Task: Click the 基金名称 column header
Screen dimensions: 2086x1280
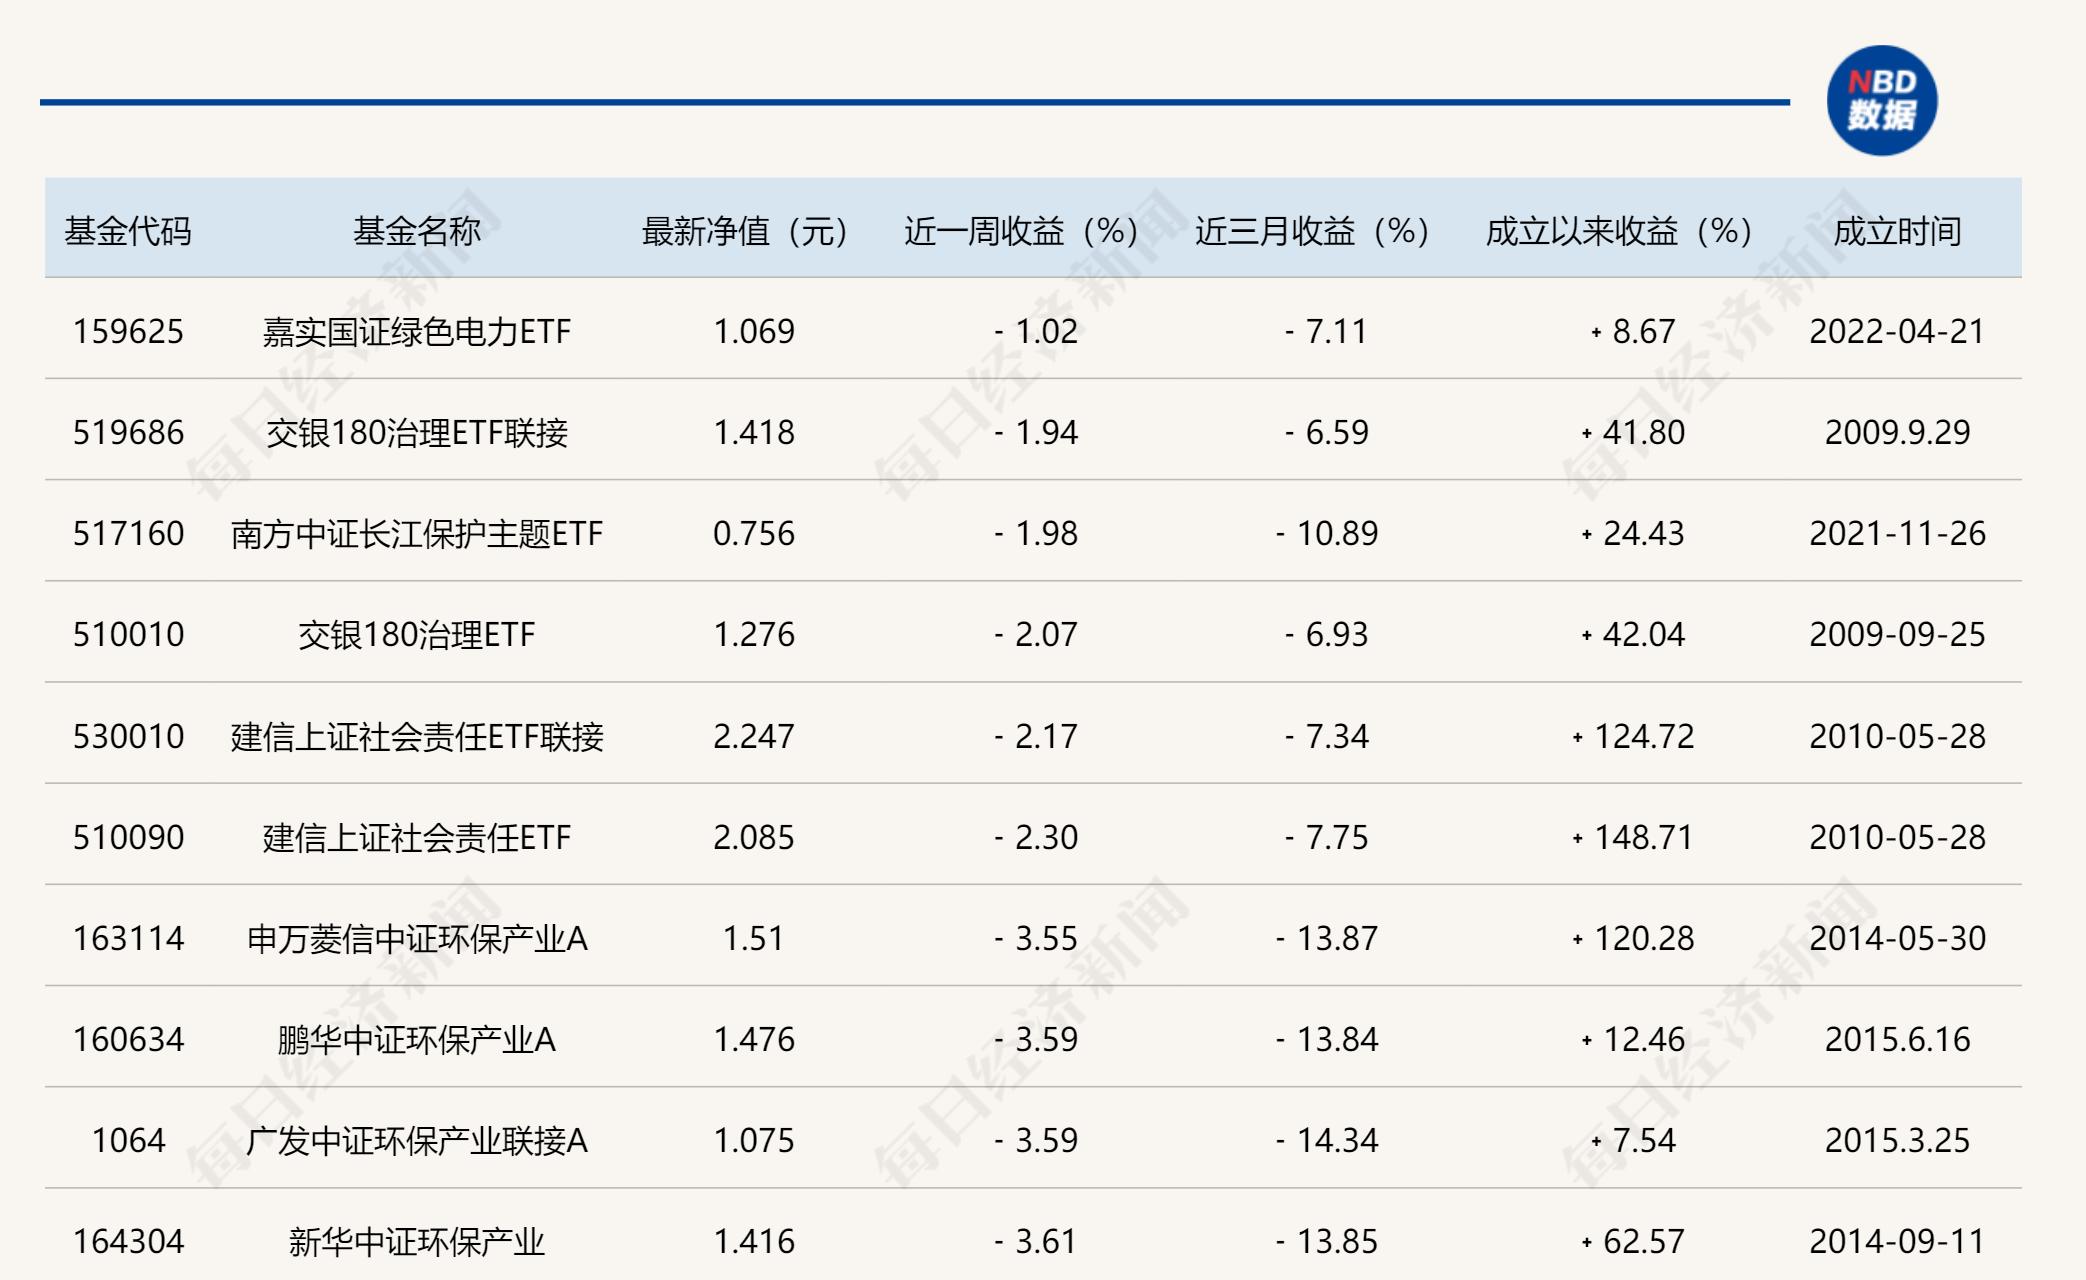Action: [417, 231]
